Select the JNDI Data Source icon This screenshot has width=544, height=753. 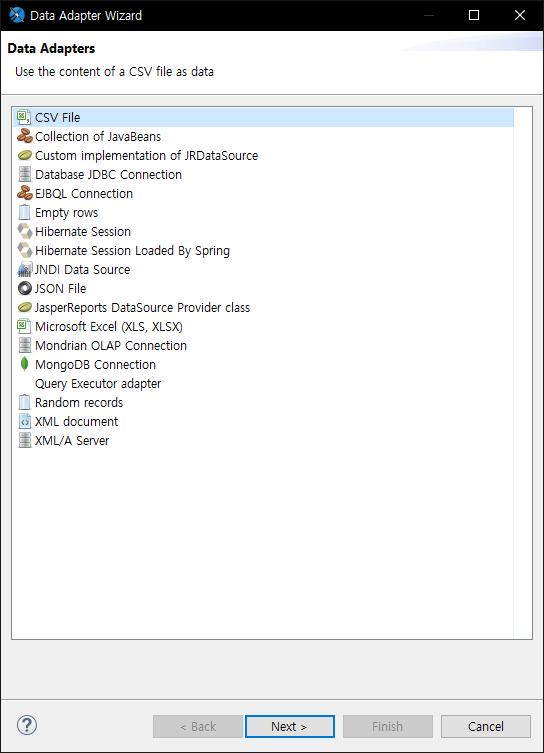coord(24,269)
